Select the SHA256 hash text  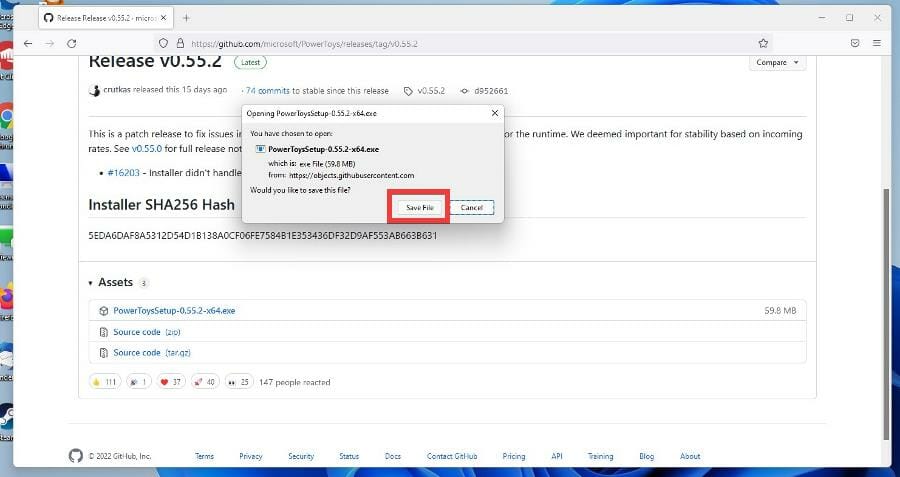263,235
